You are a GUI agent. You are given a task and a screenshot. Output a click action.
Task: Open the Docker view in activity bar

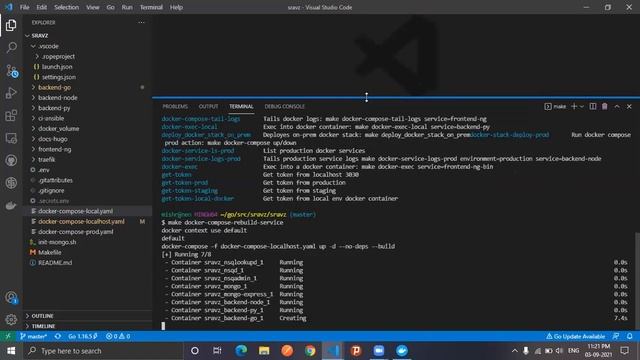11,205
